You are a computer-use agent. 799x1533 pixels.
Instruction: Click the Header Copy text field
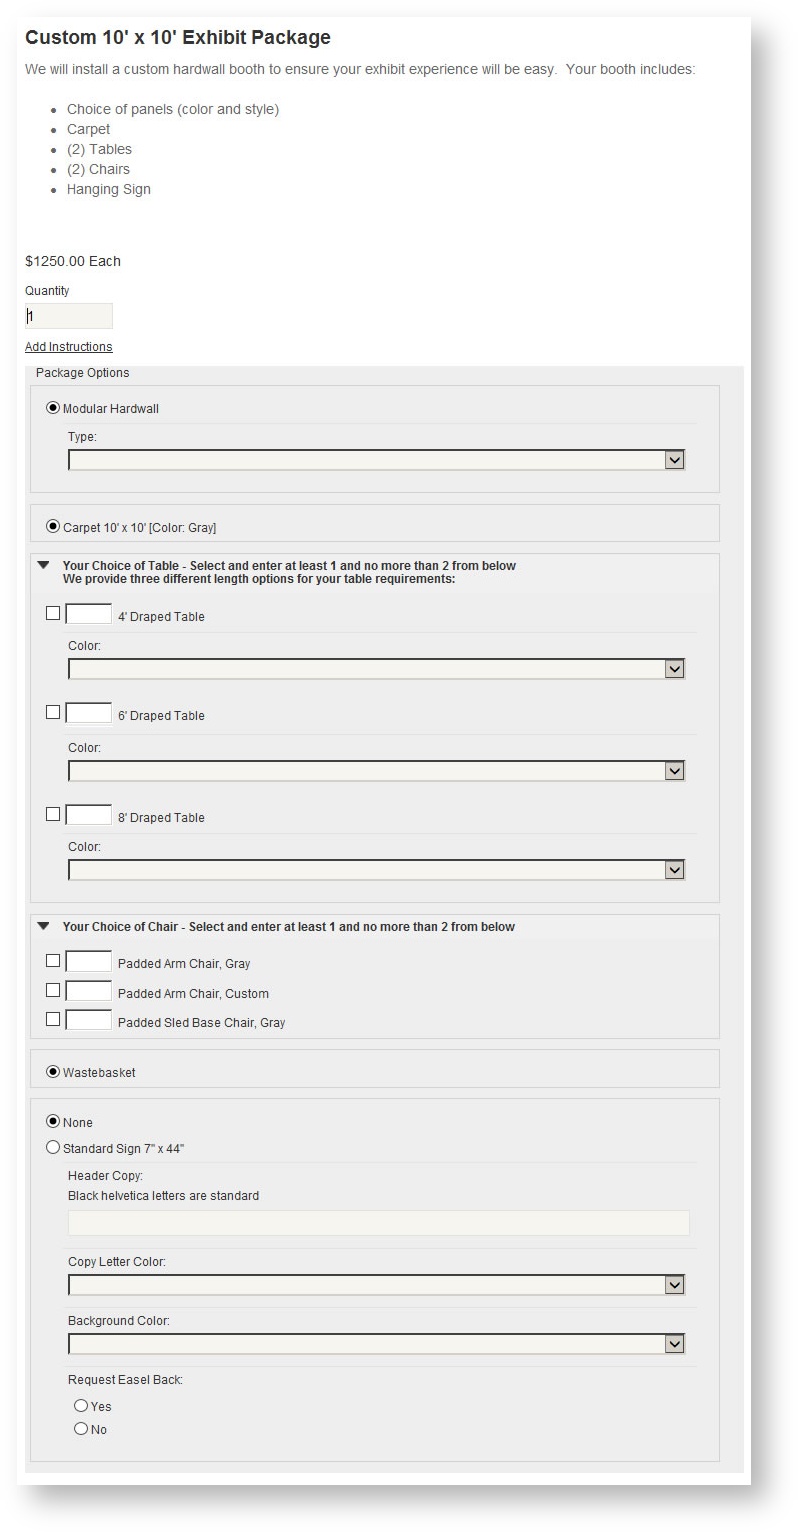click(x=378, y=1223)
